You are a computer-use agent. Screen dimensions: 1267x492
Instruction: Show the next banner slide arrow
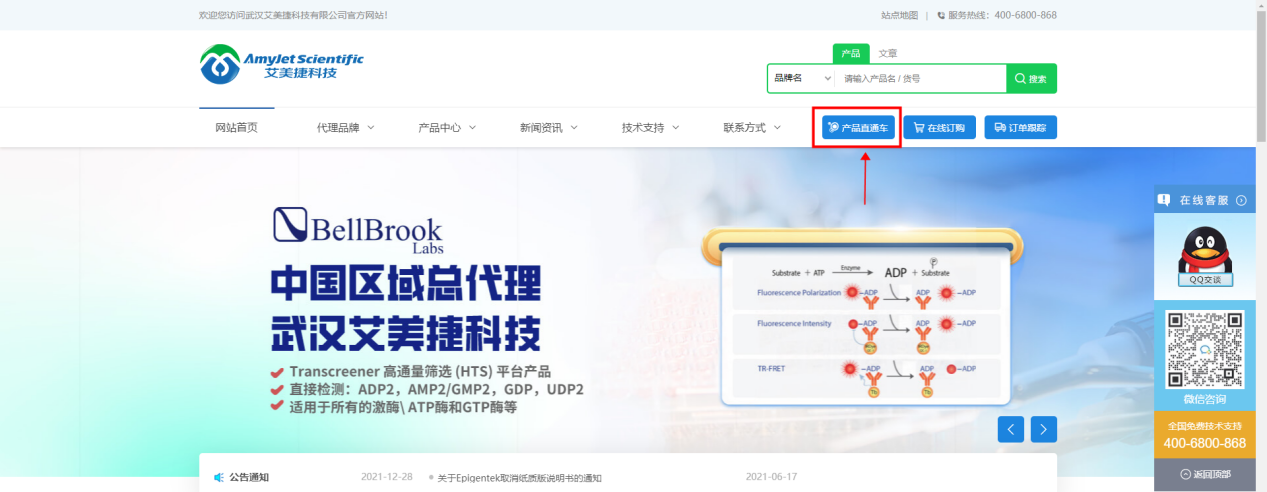point(1044,429)
